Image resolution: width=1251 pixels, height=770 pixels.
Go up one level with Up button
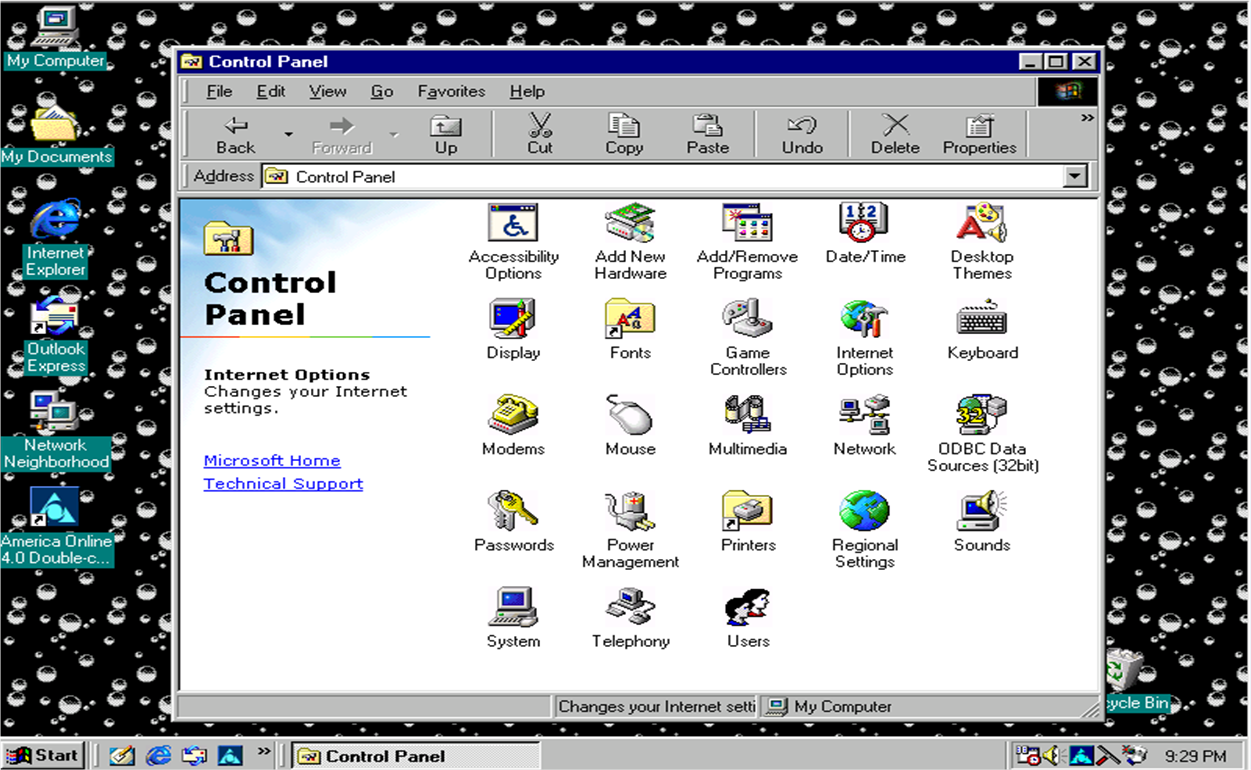point(446,134)
